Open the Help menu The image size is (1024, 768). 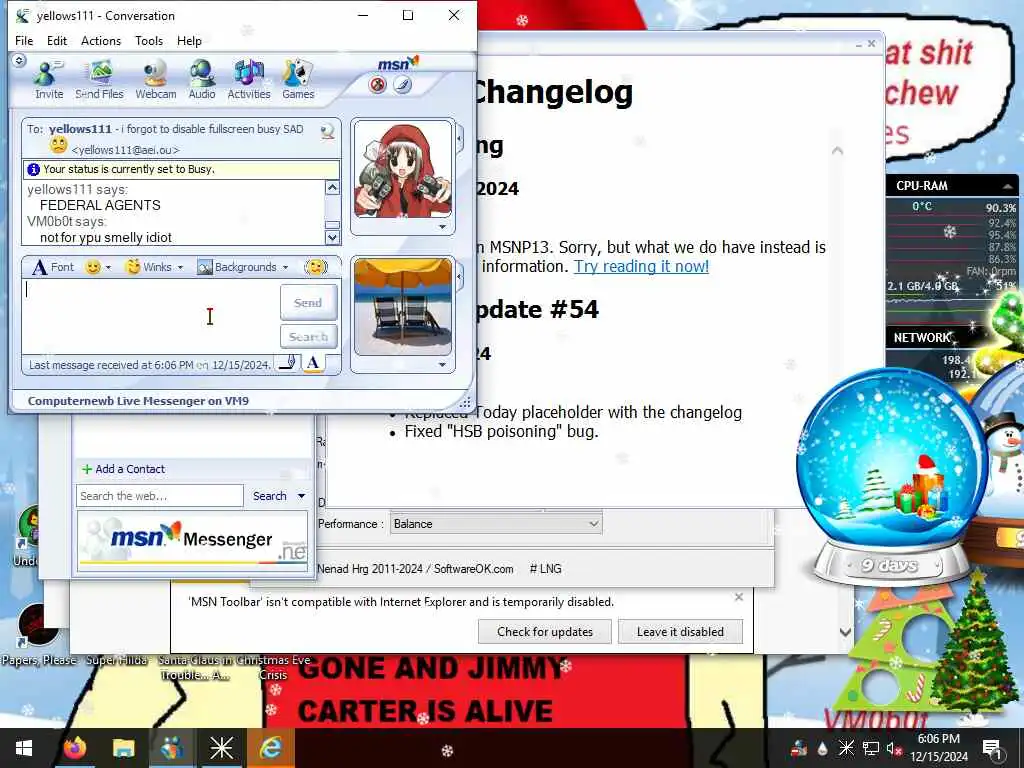189,40
